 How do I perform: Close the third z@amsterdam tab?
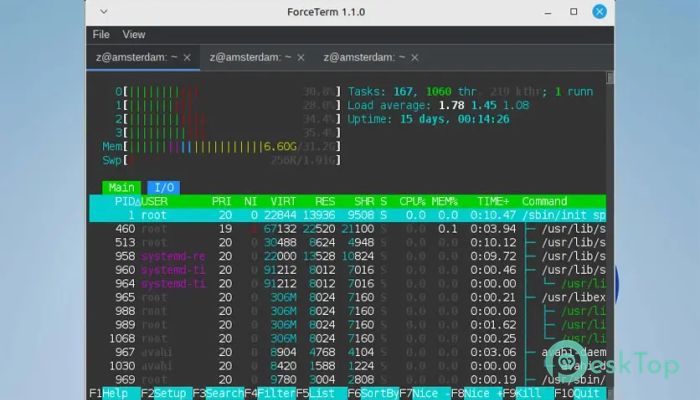415,58
